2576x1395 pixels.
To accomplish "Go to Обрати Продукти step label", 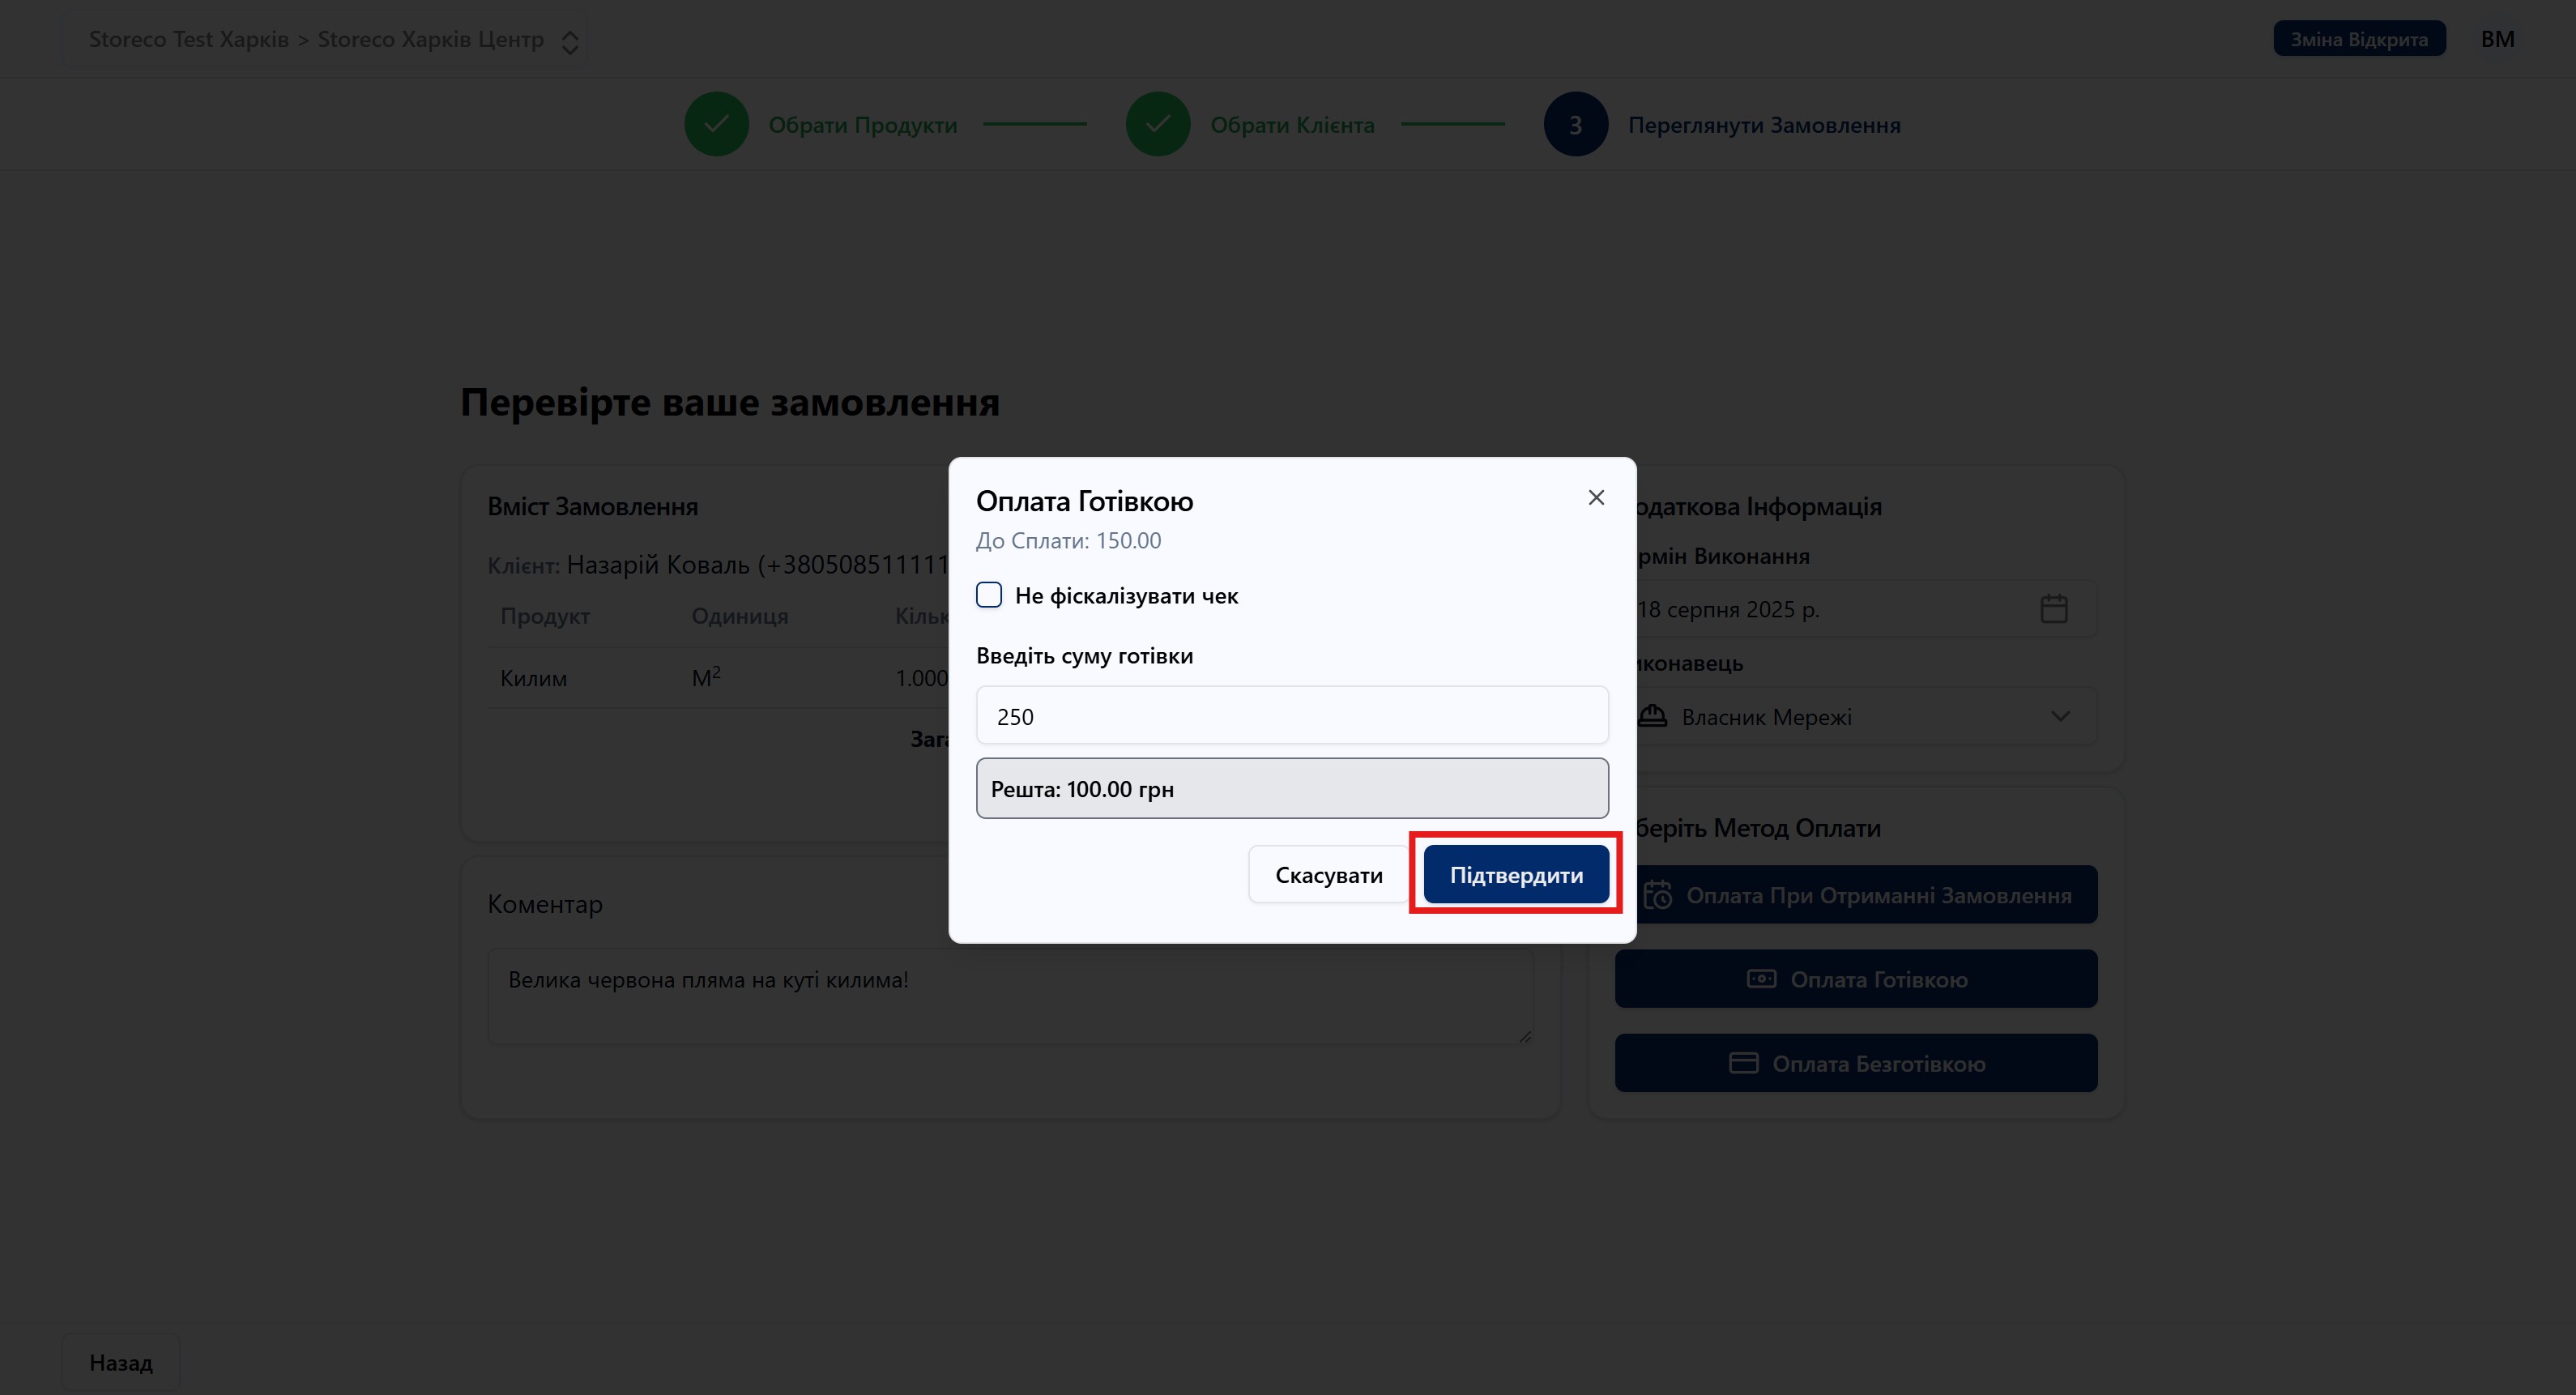I will pos(862,125).
